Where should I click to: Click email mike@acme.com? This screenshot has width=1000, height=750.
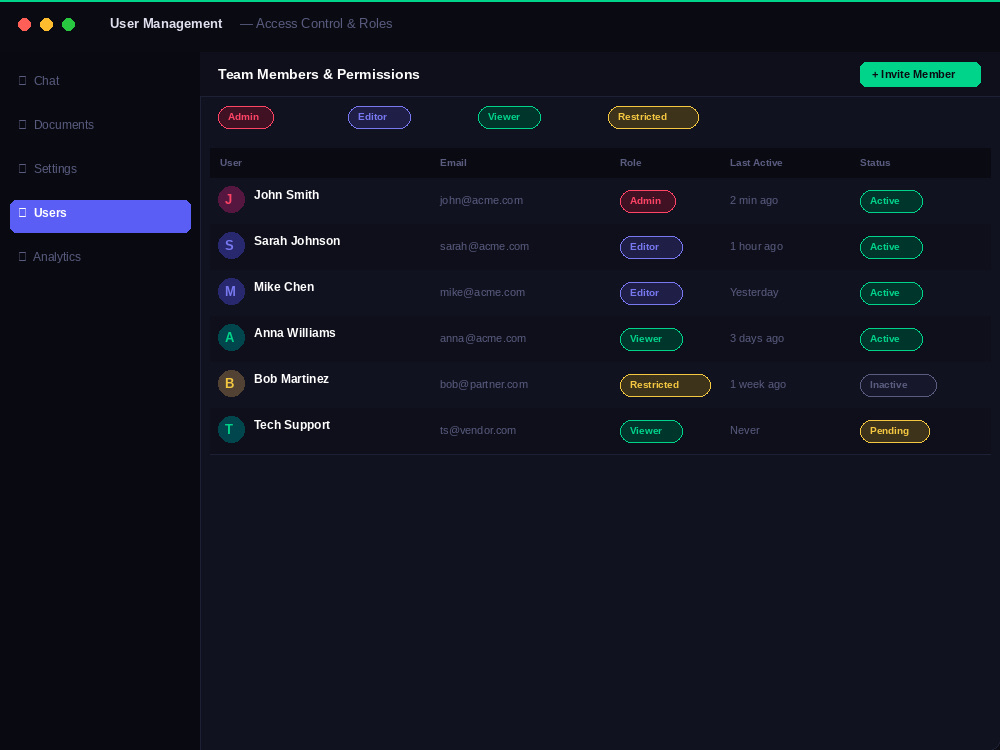(x=482, y=292)
